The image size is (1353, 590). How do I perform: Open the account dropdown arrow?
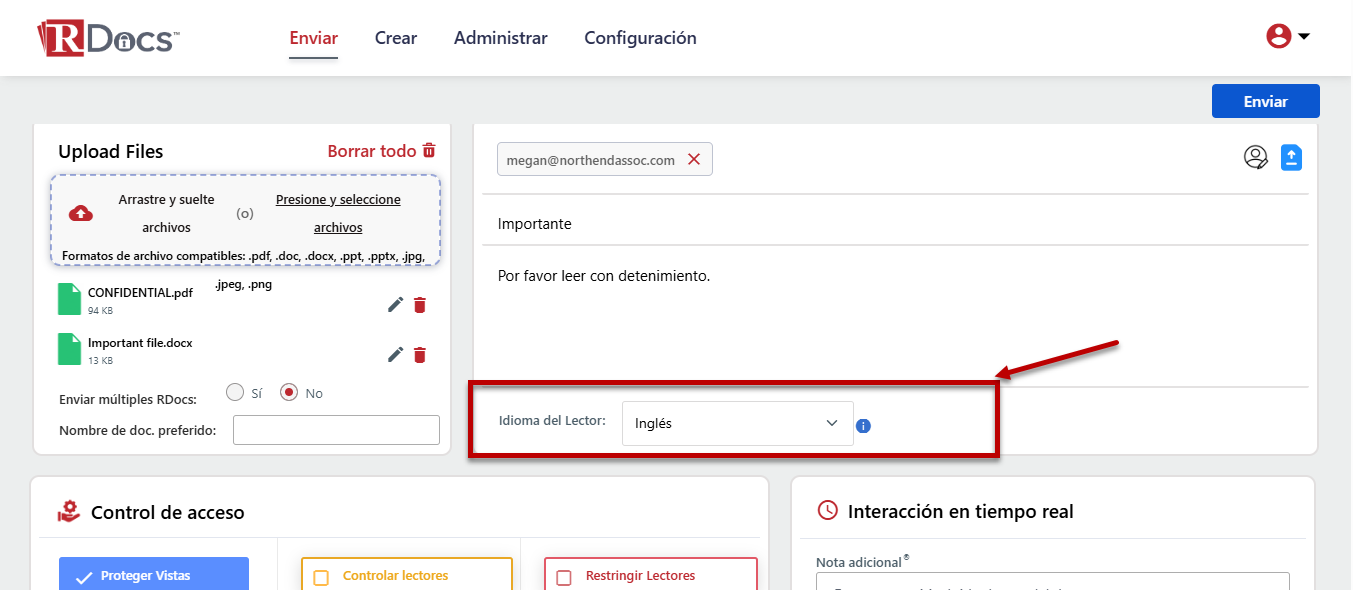[1304, 37]
